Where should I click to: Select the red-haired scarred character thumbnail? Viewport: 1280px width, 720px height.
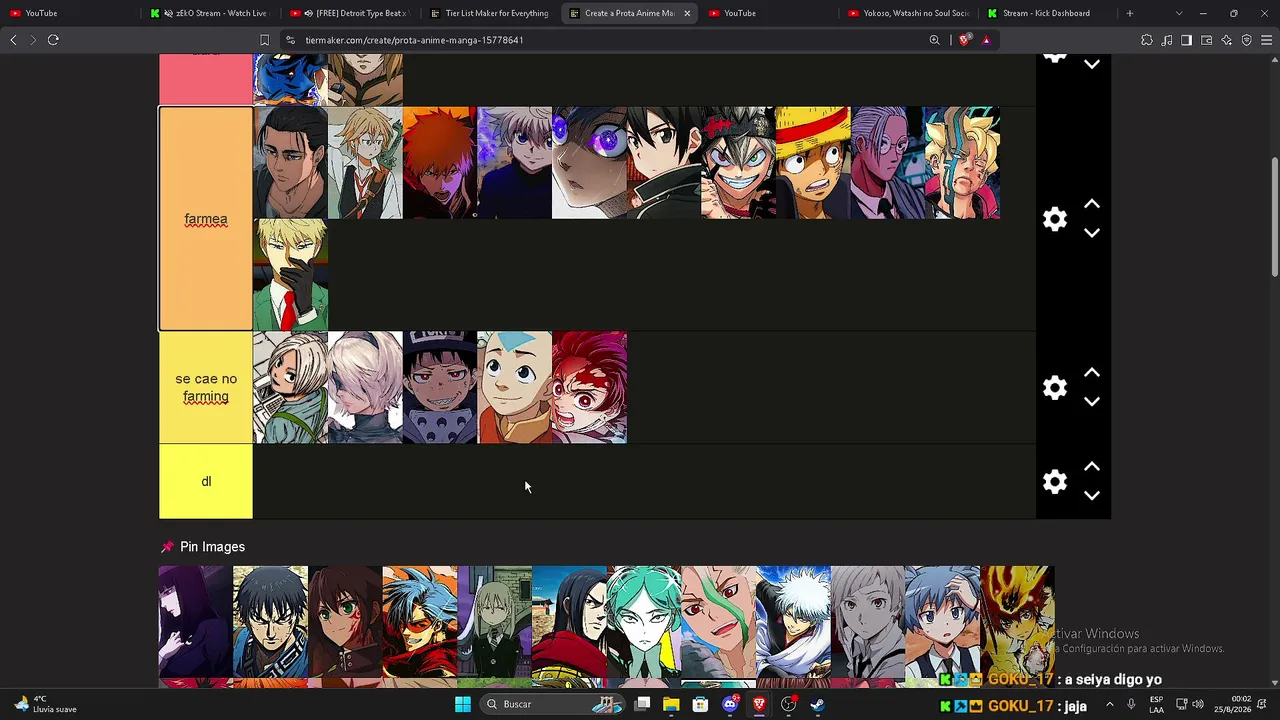(x=590, y=387)
